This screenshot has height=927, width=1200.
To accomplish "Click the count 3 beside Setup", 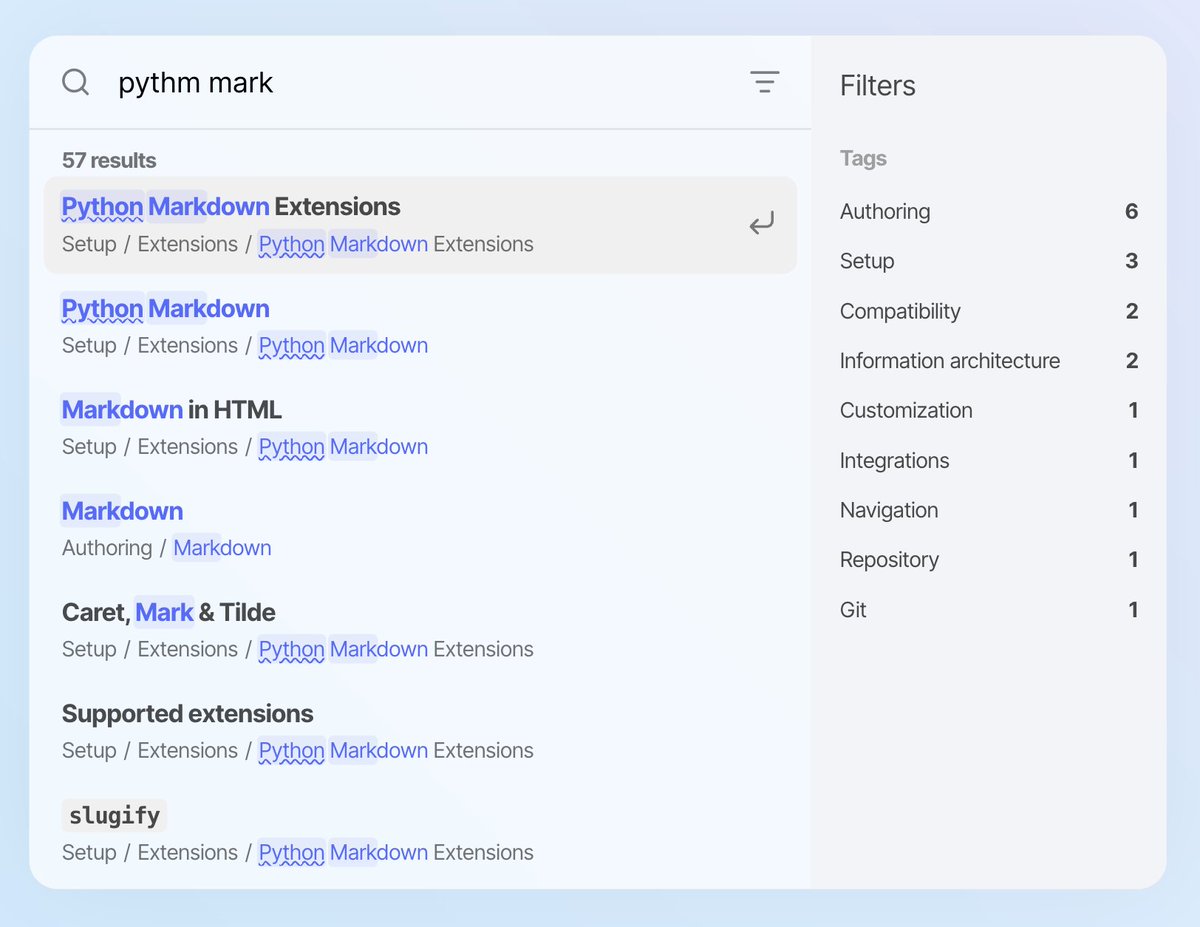I will (1131, 261).
